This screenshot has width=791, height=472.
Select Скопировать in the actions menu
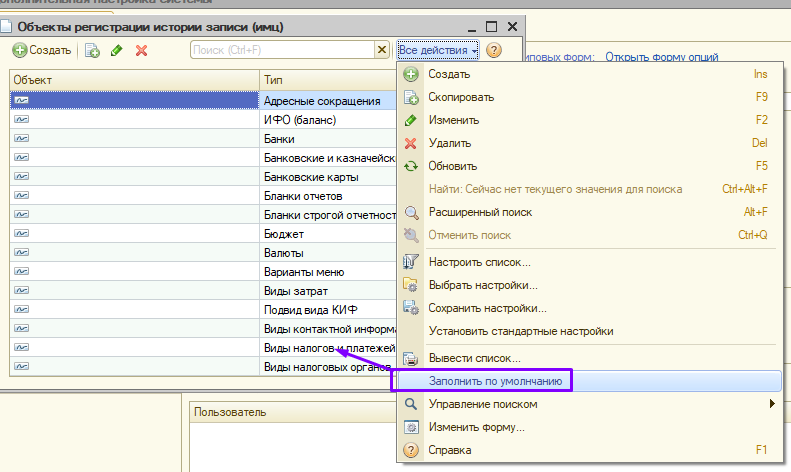[461, 97]
